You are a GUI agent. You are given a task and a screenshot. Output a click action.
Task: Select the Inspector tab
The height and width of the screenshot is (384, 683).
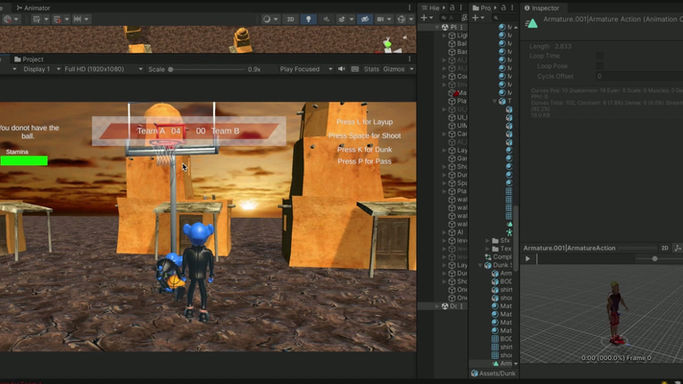[x=541, y=8]
